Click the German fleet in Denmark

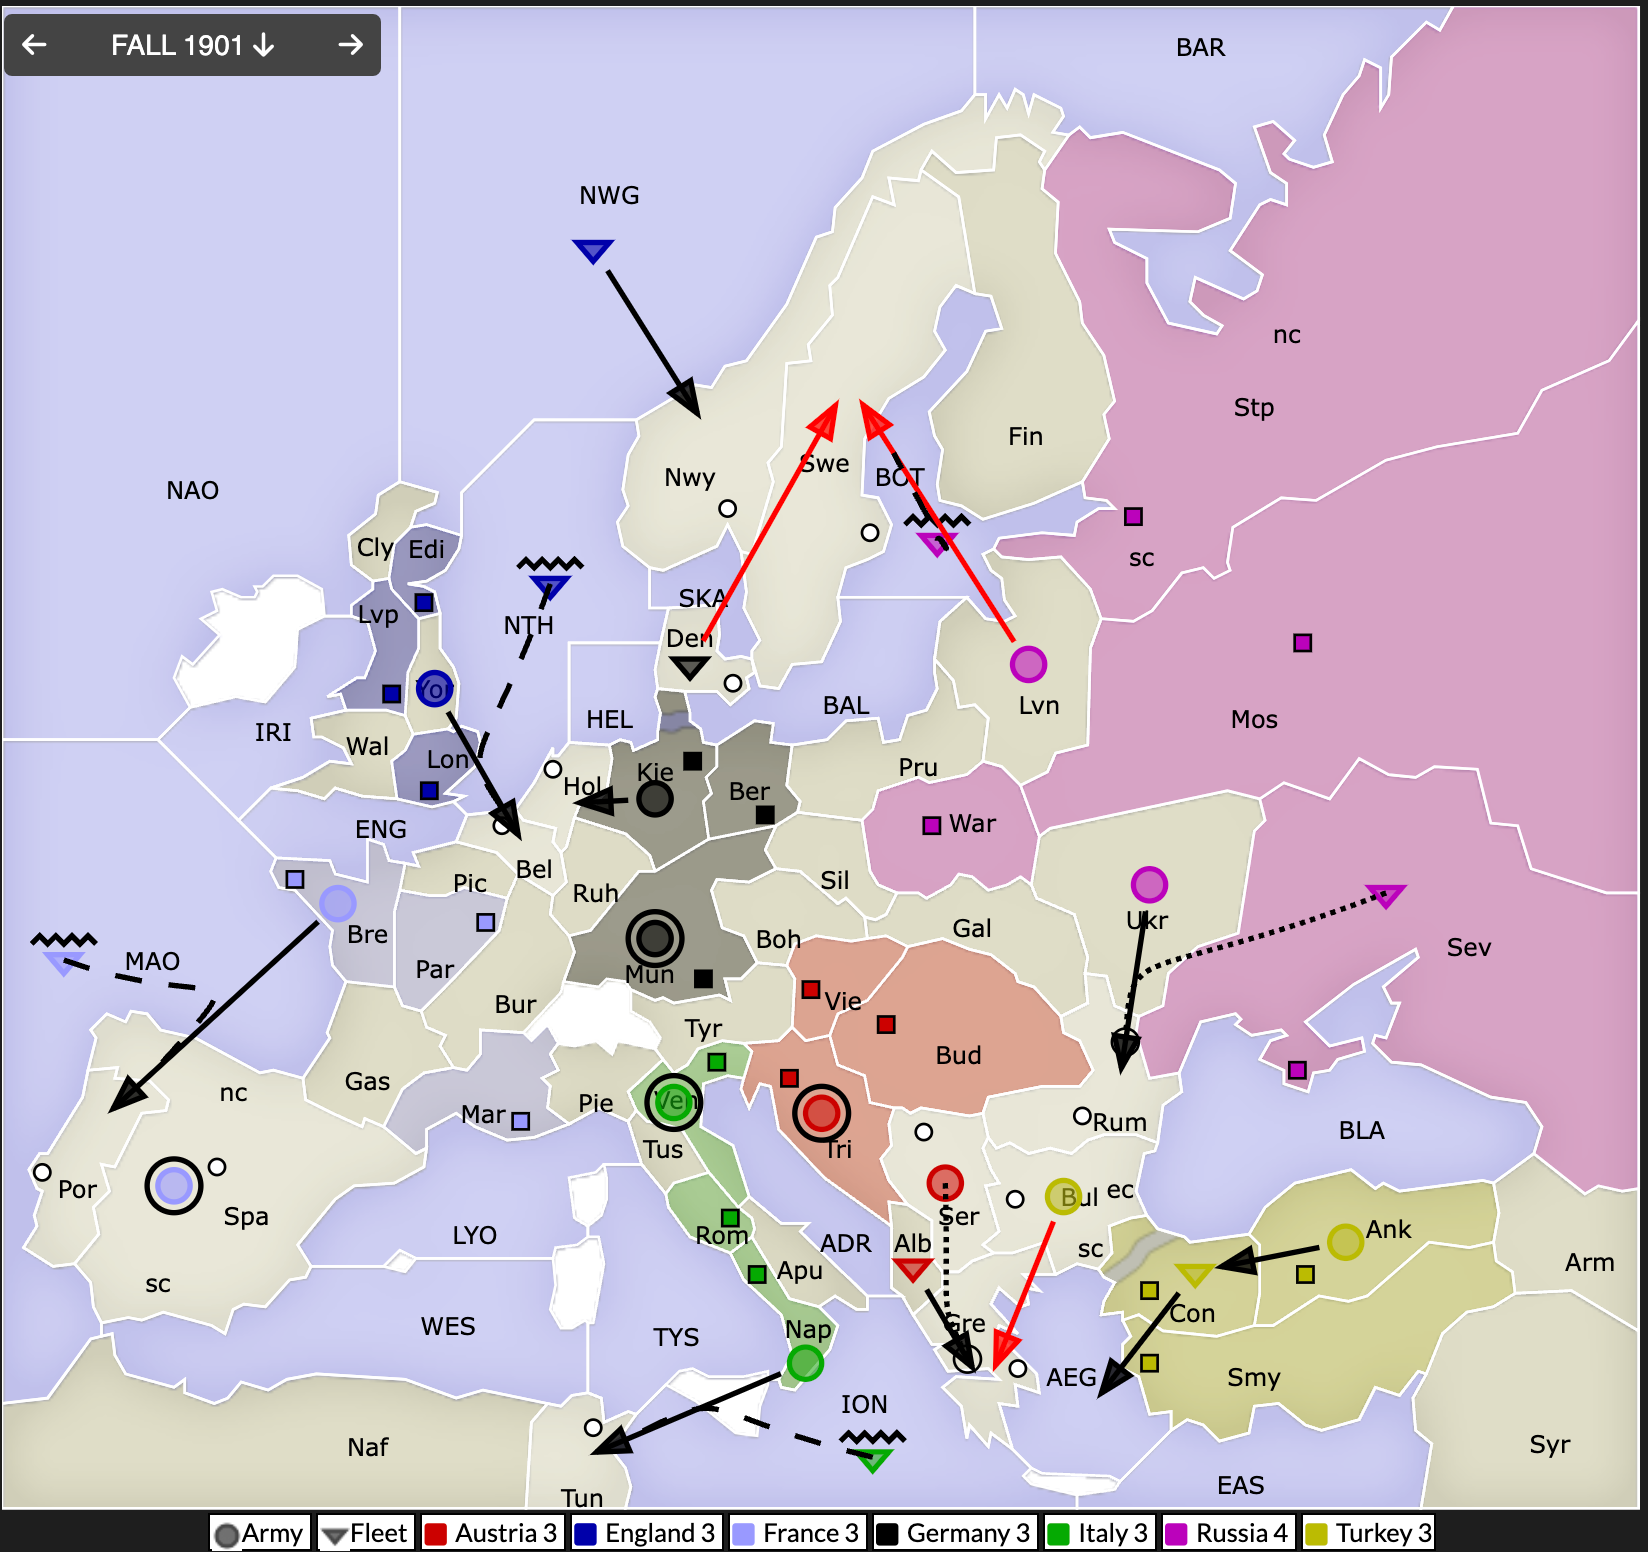click(689, 667)
